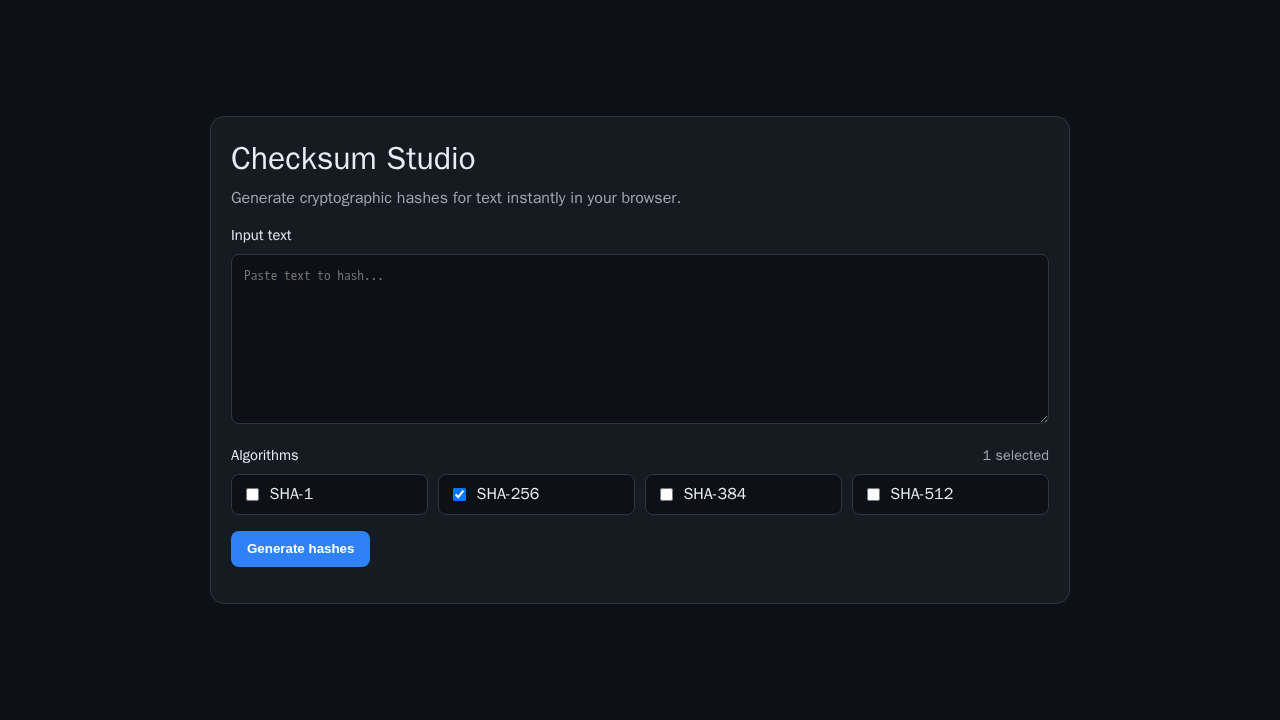Click the textarea resize handle
This screenshot has width=1280, height=720.
[1043, 417]
